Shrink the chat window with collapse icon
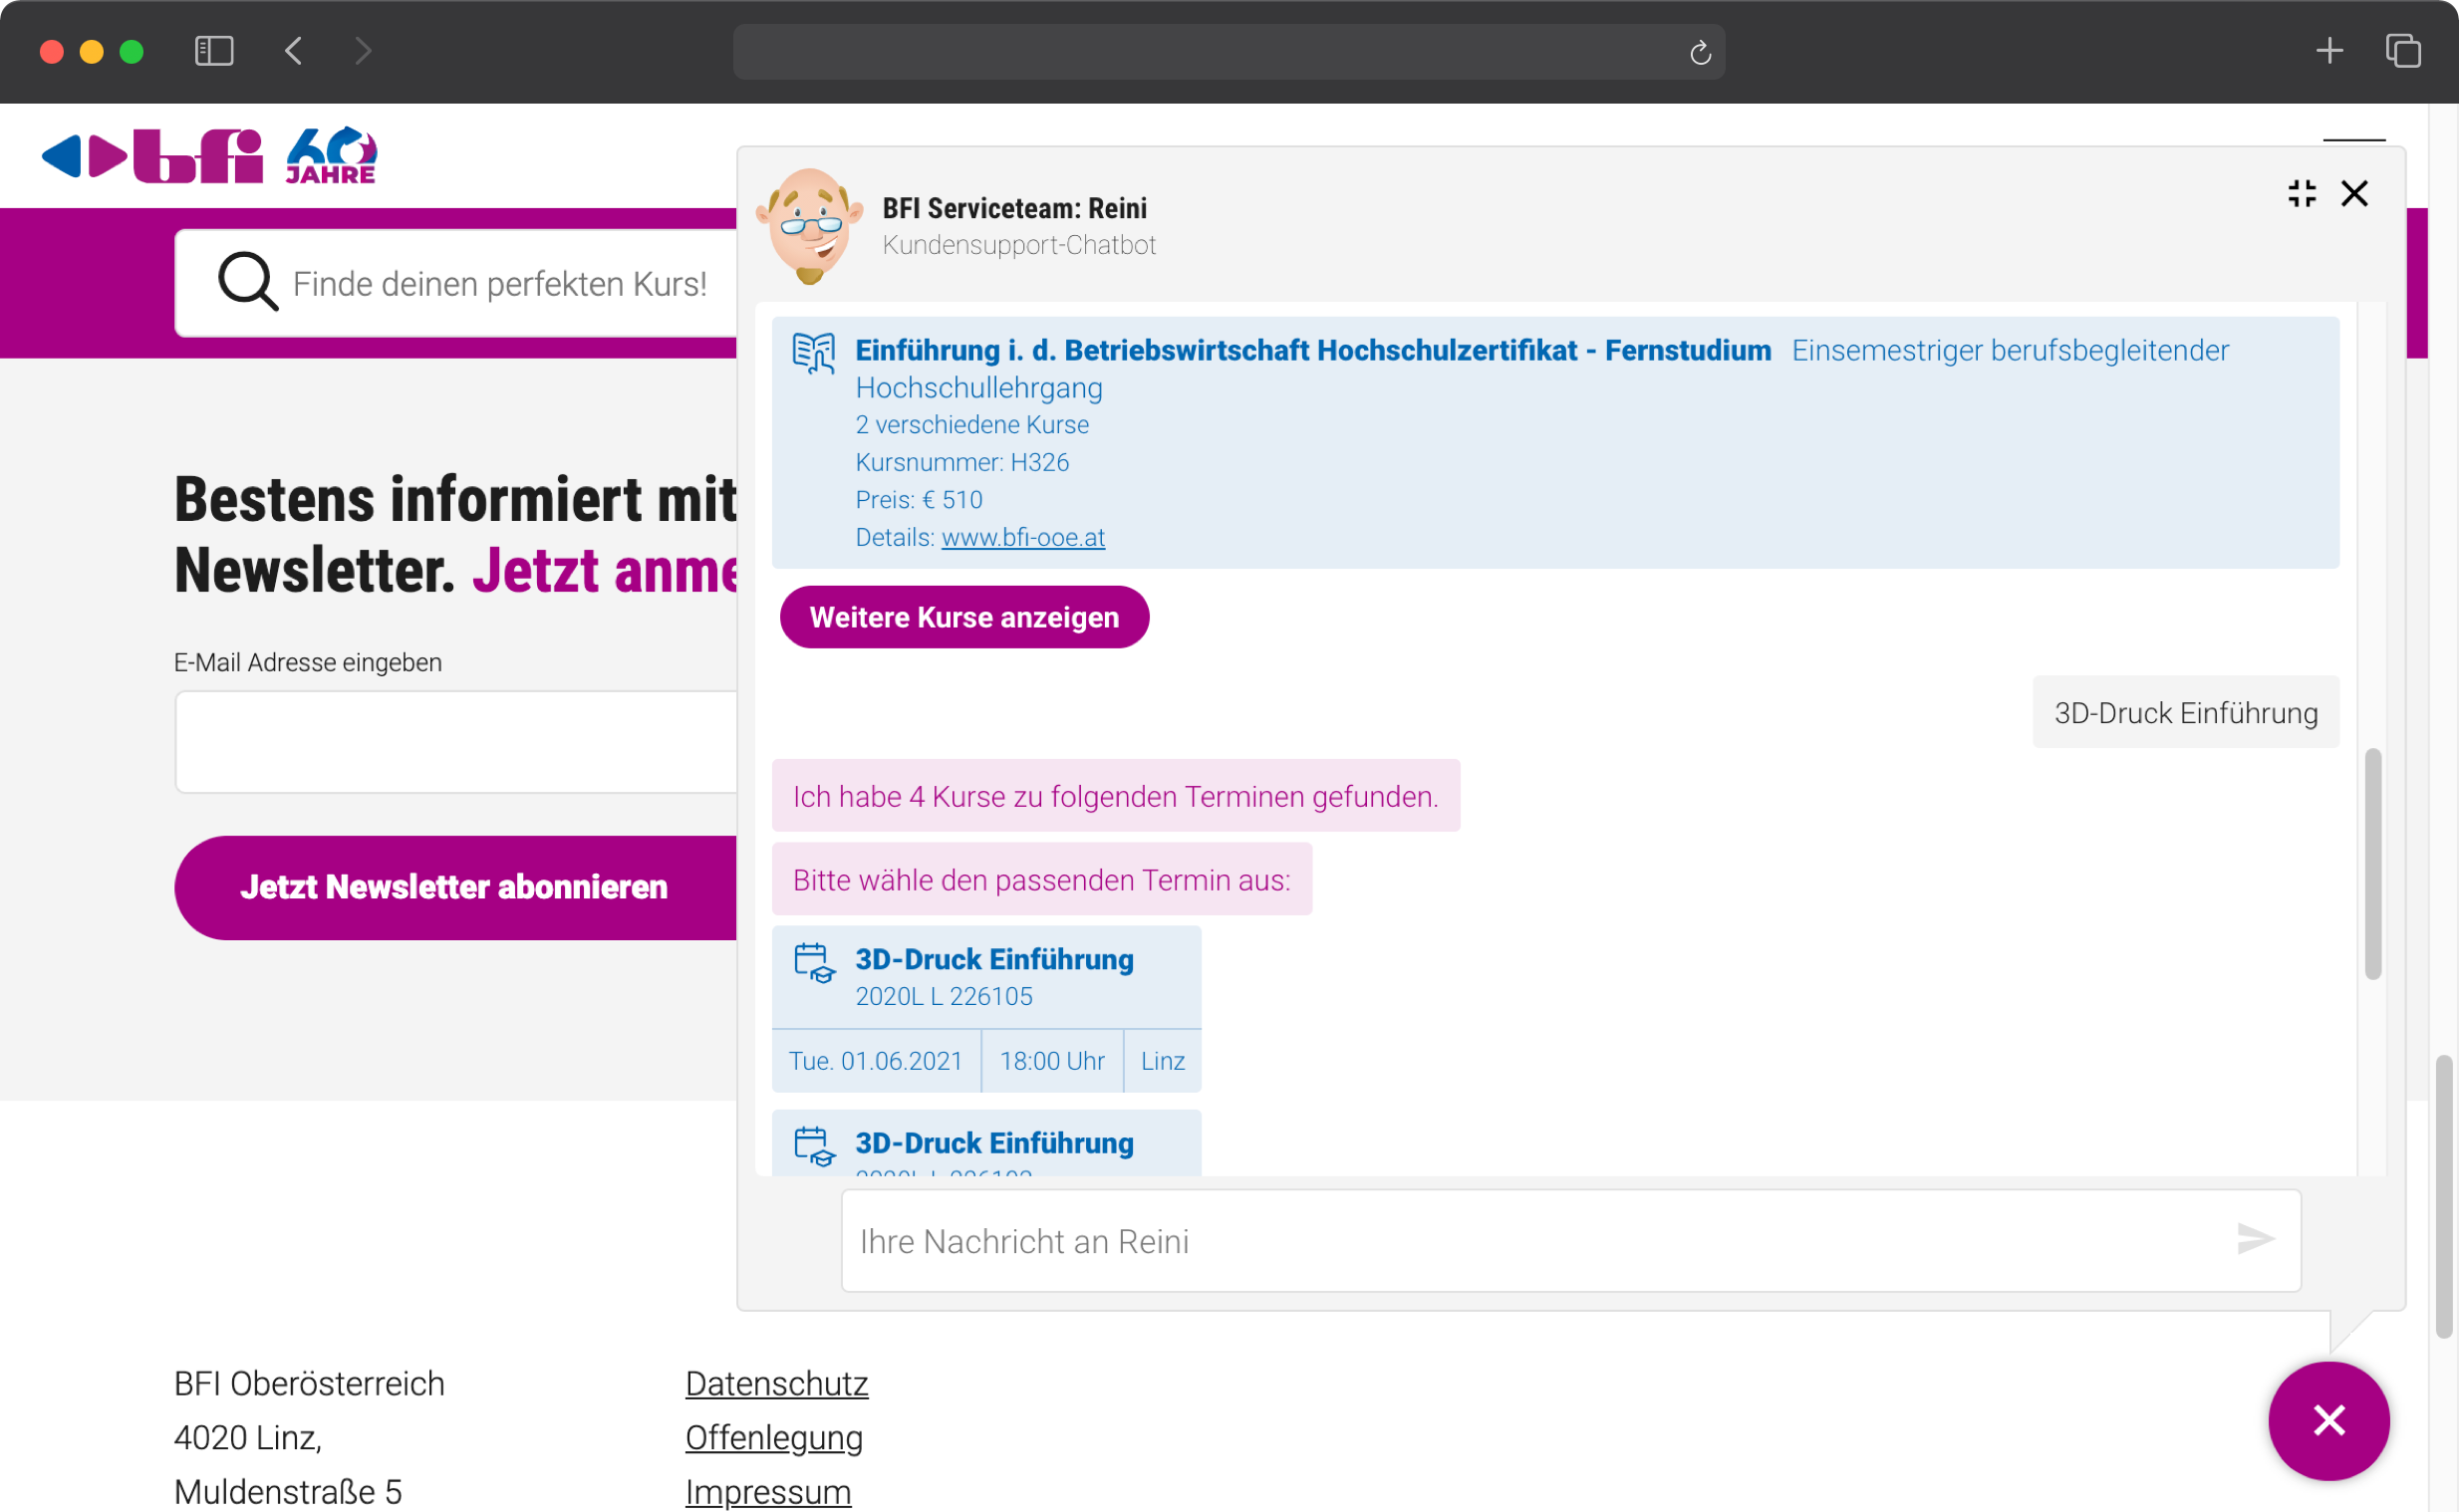2459x1512 pixels. (2301, 193)
